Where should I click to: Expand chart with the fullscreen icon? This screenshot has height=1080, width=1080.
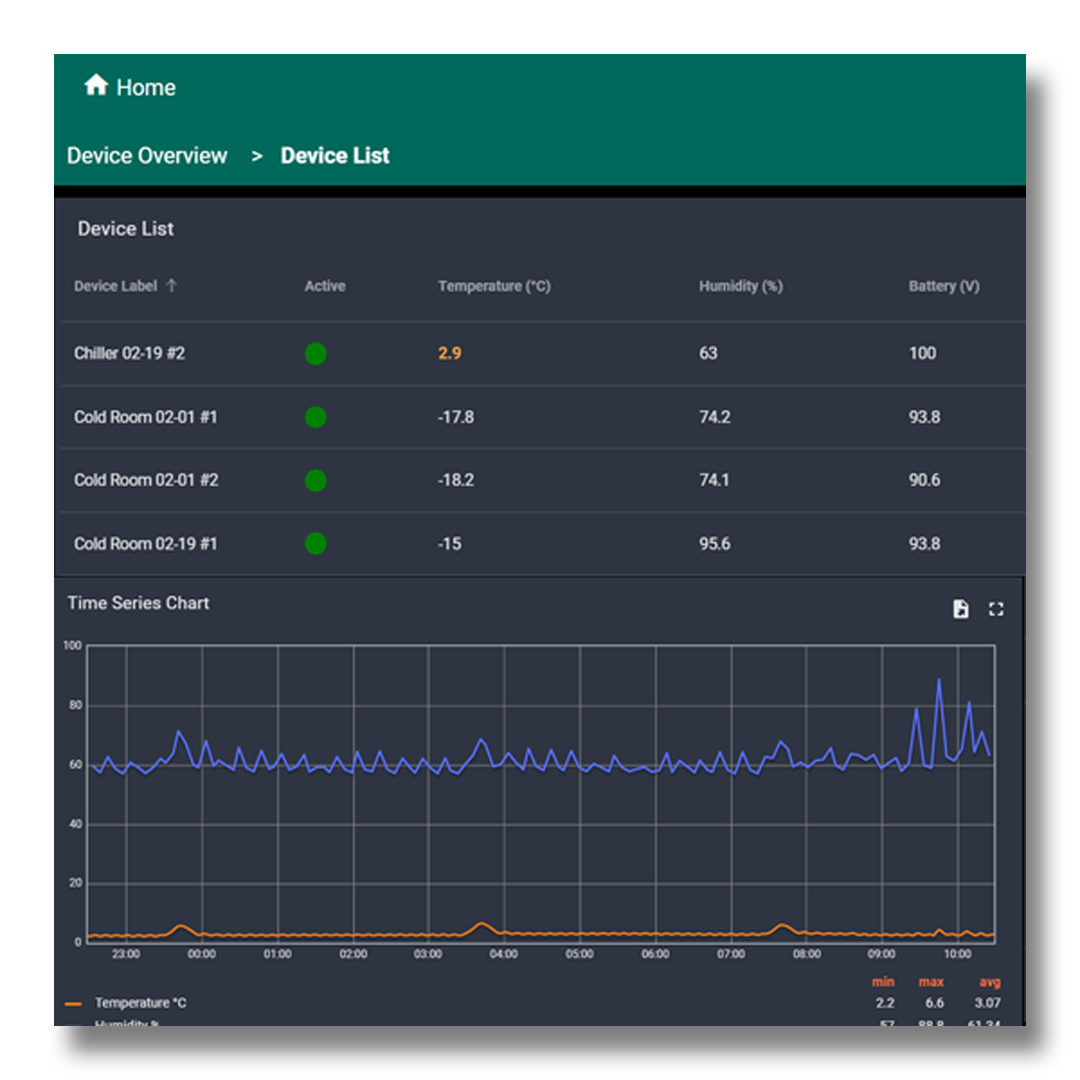click(996, 609)
